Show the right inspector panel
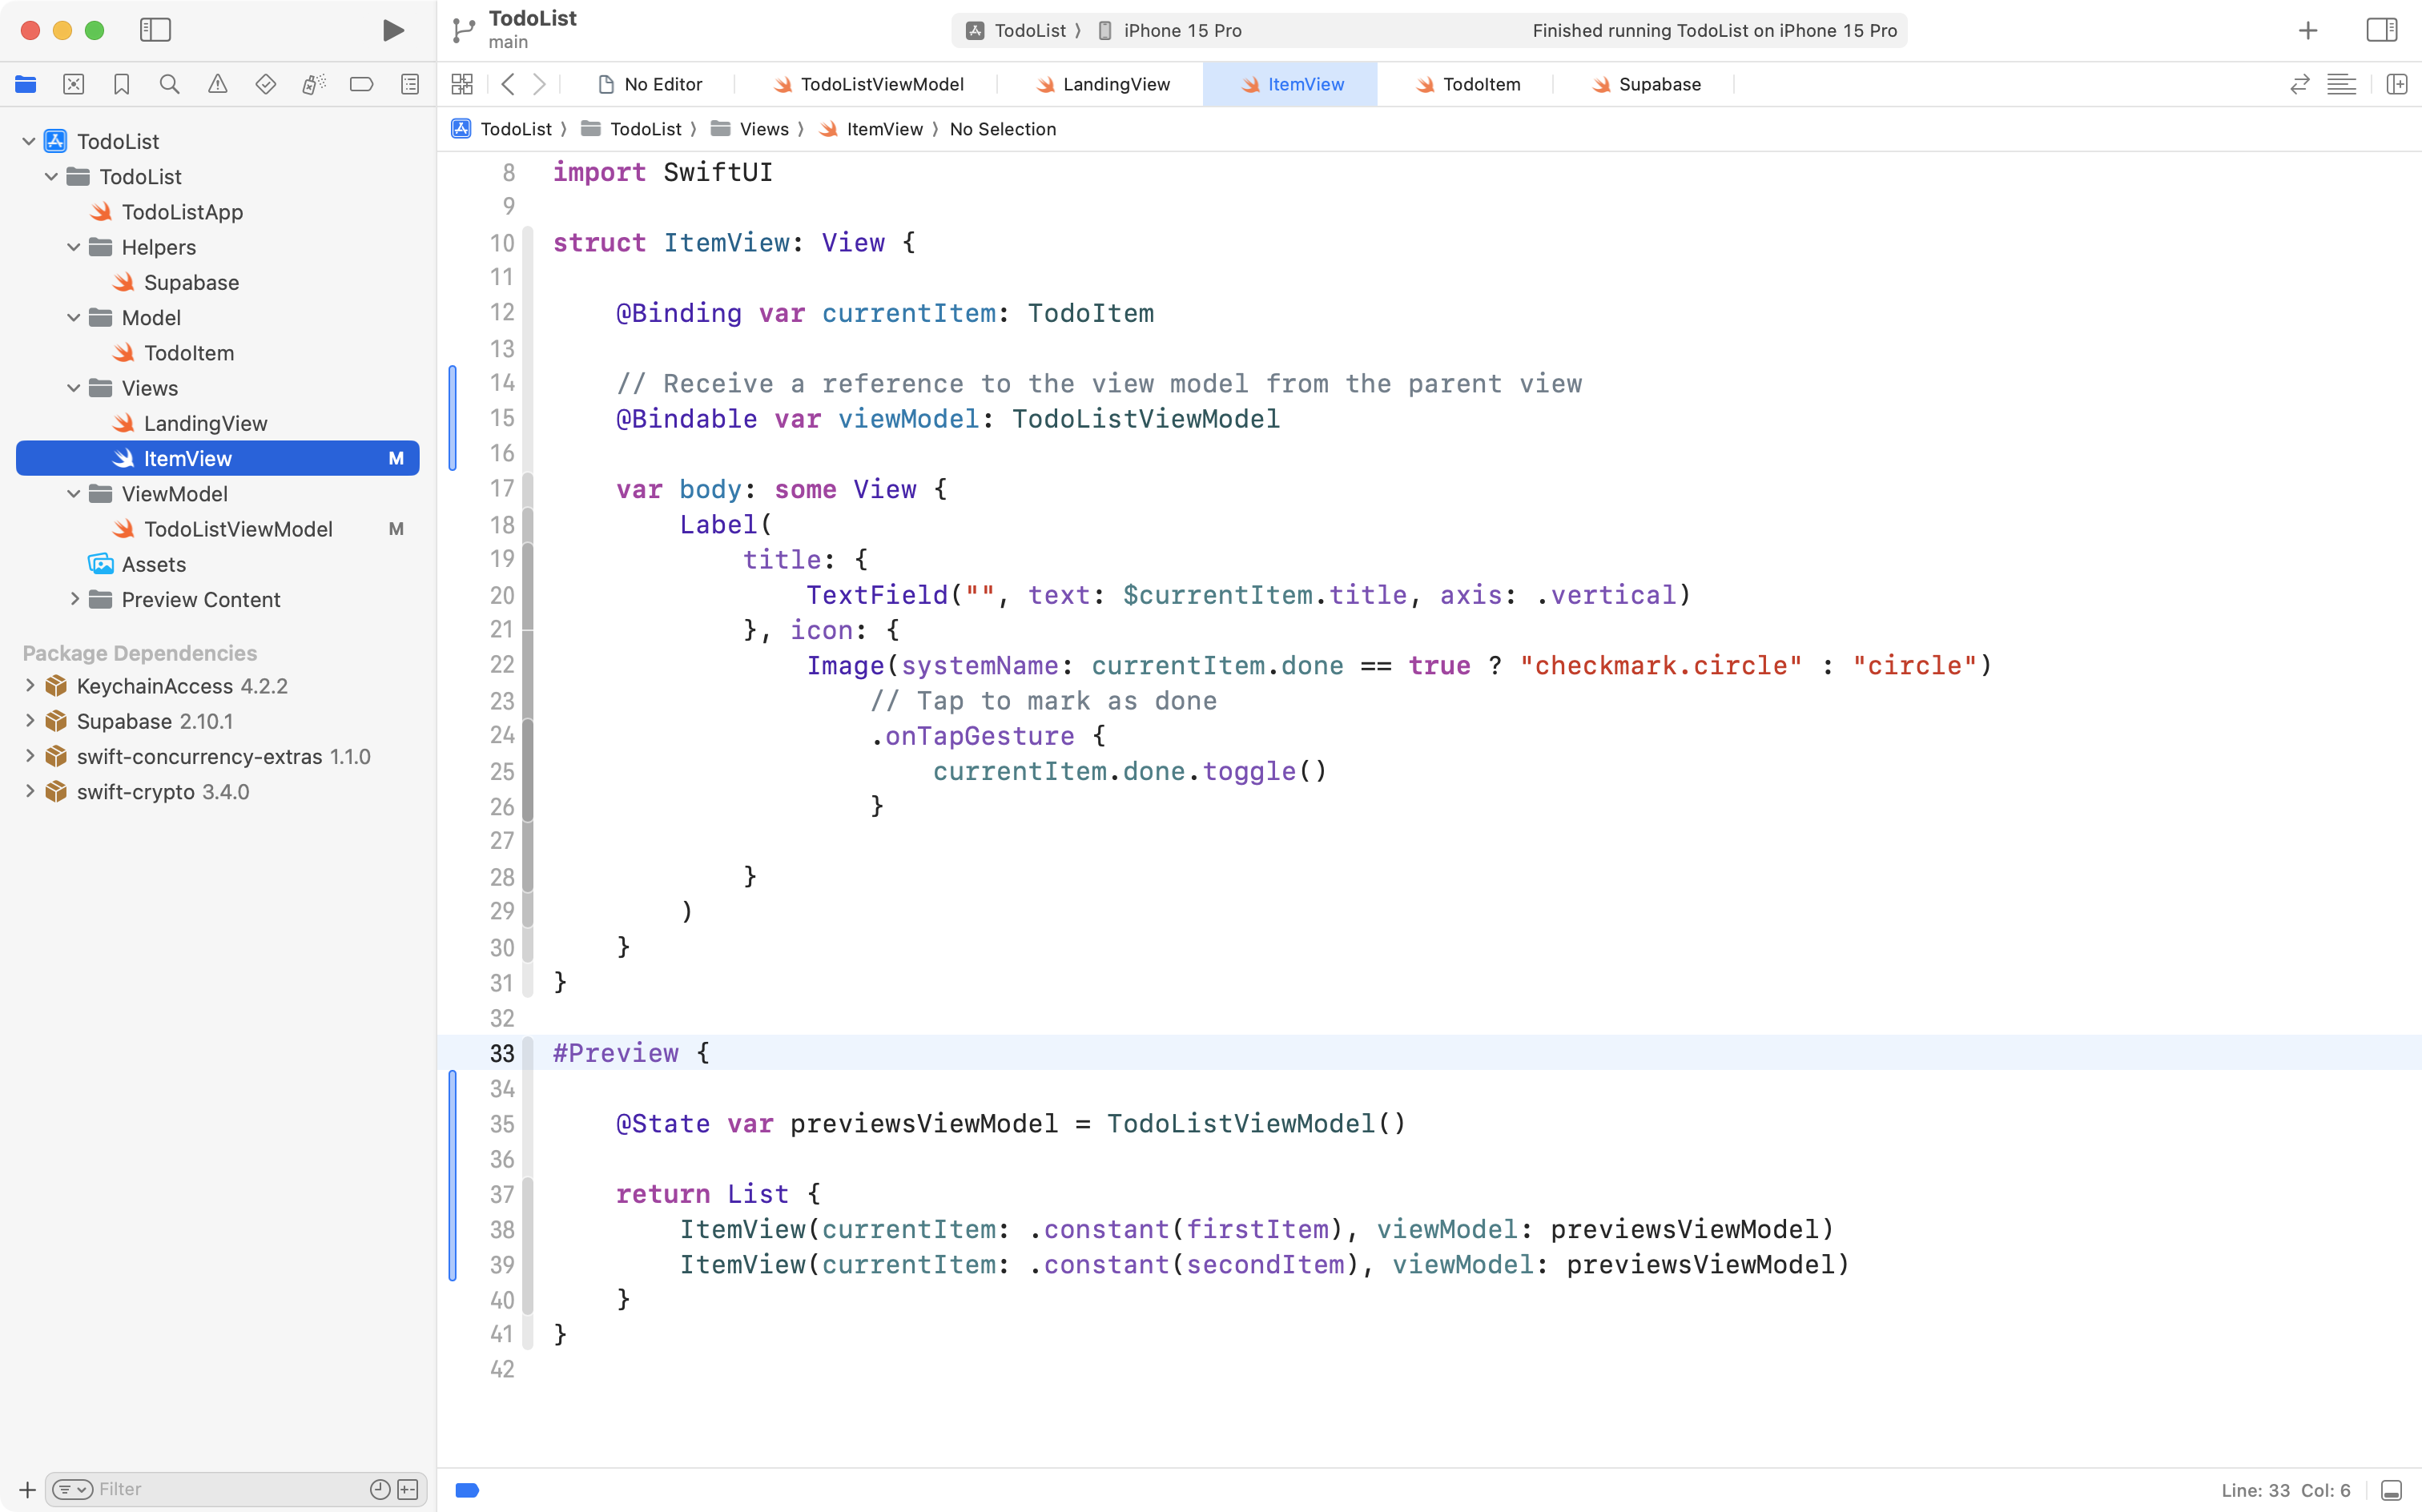This screenshot has width=2422, height=1512. 2380,30
